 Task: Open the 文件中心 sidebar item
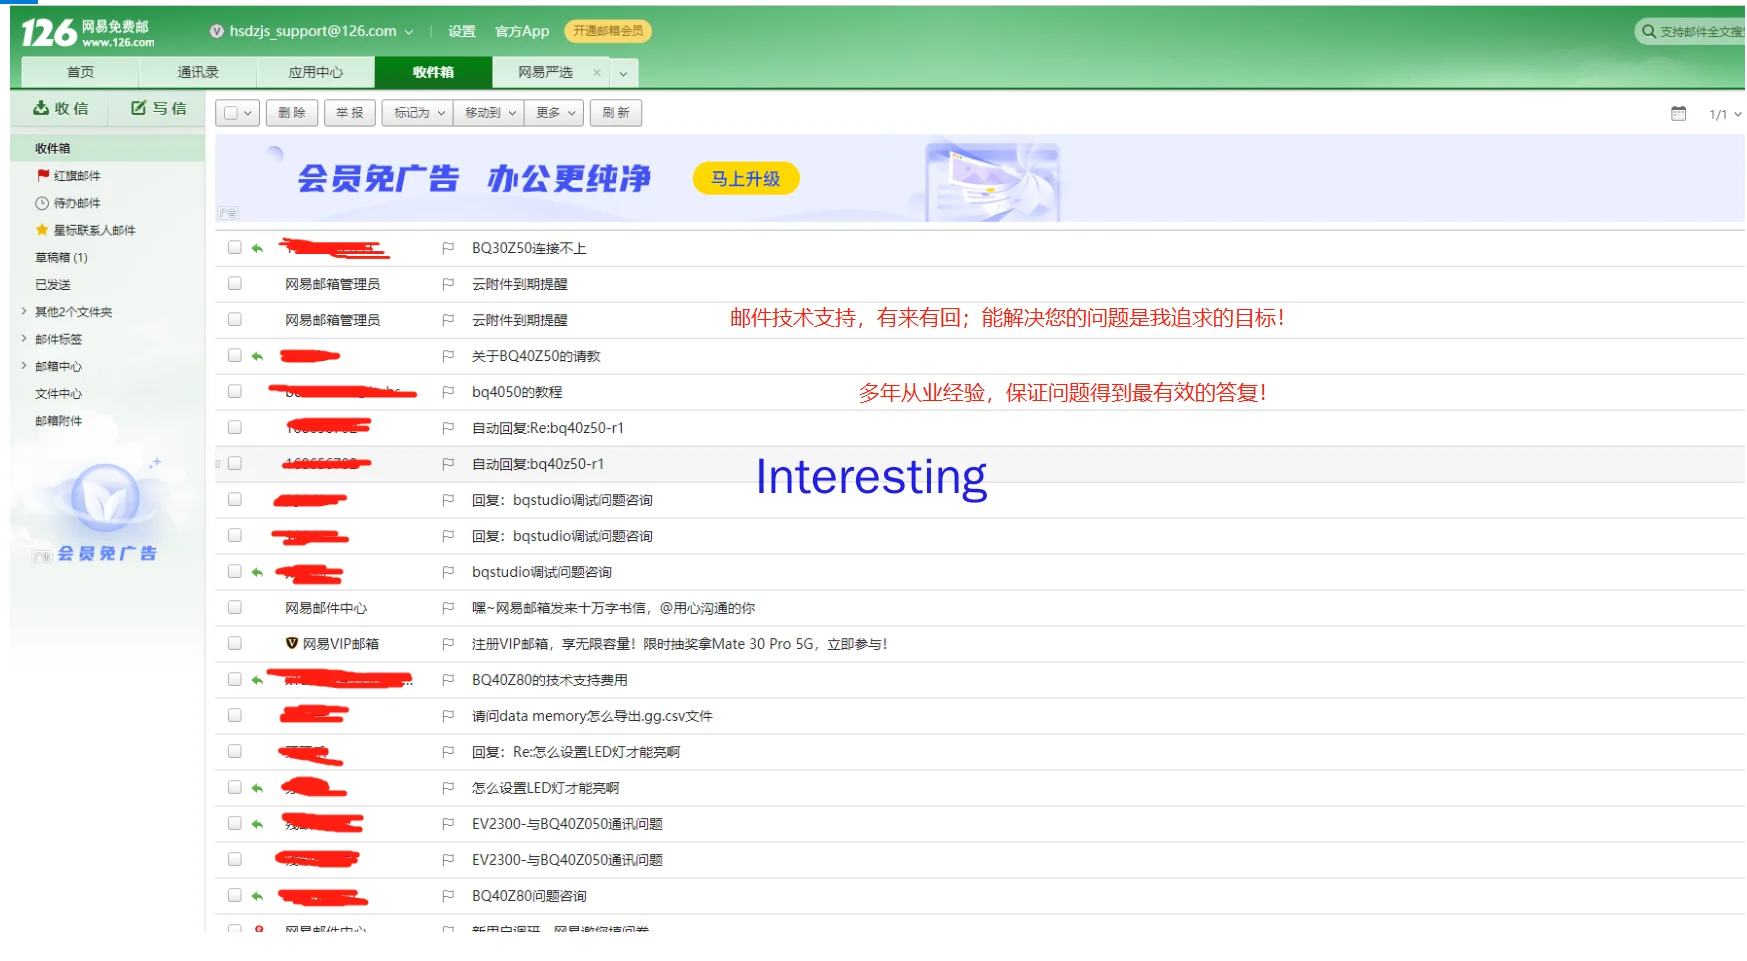pyautogui.click(x=58, y=393)
